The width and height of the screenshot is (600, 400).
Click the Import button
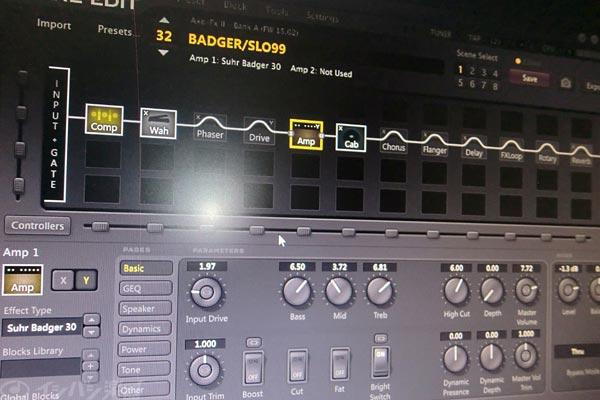coord(54,24)
